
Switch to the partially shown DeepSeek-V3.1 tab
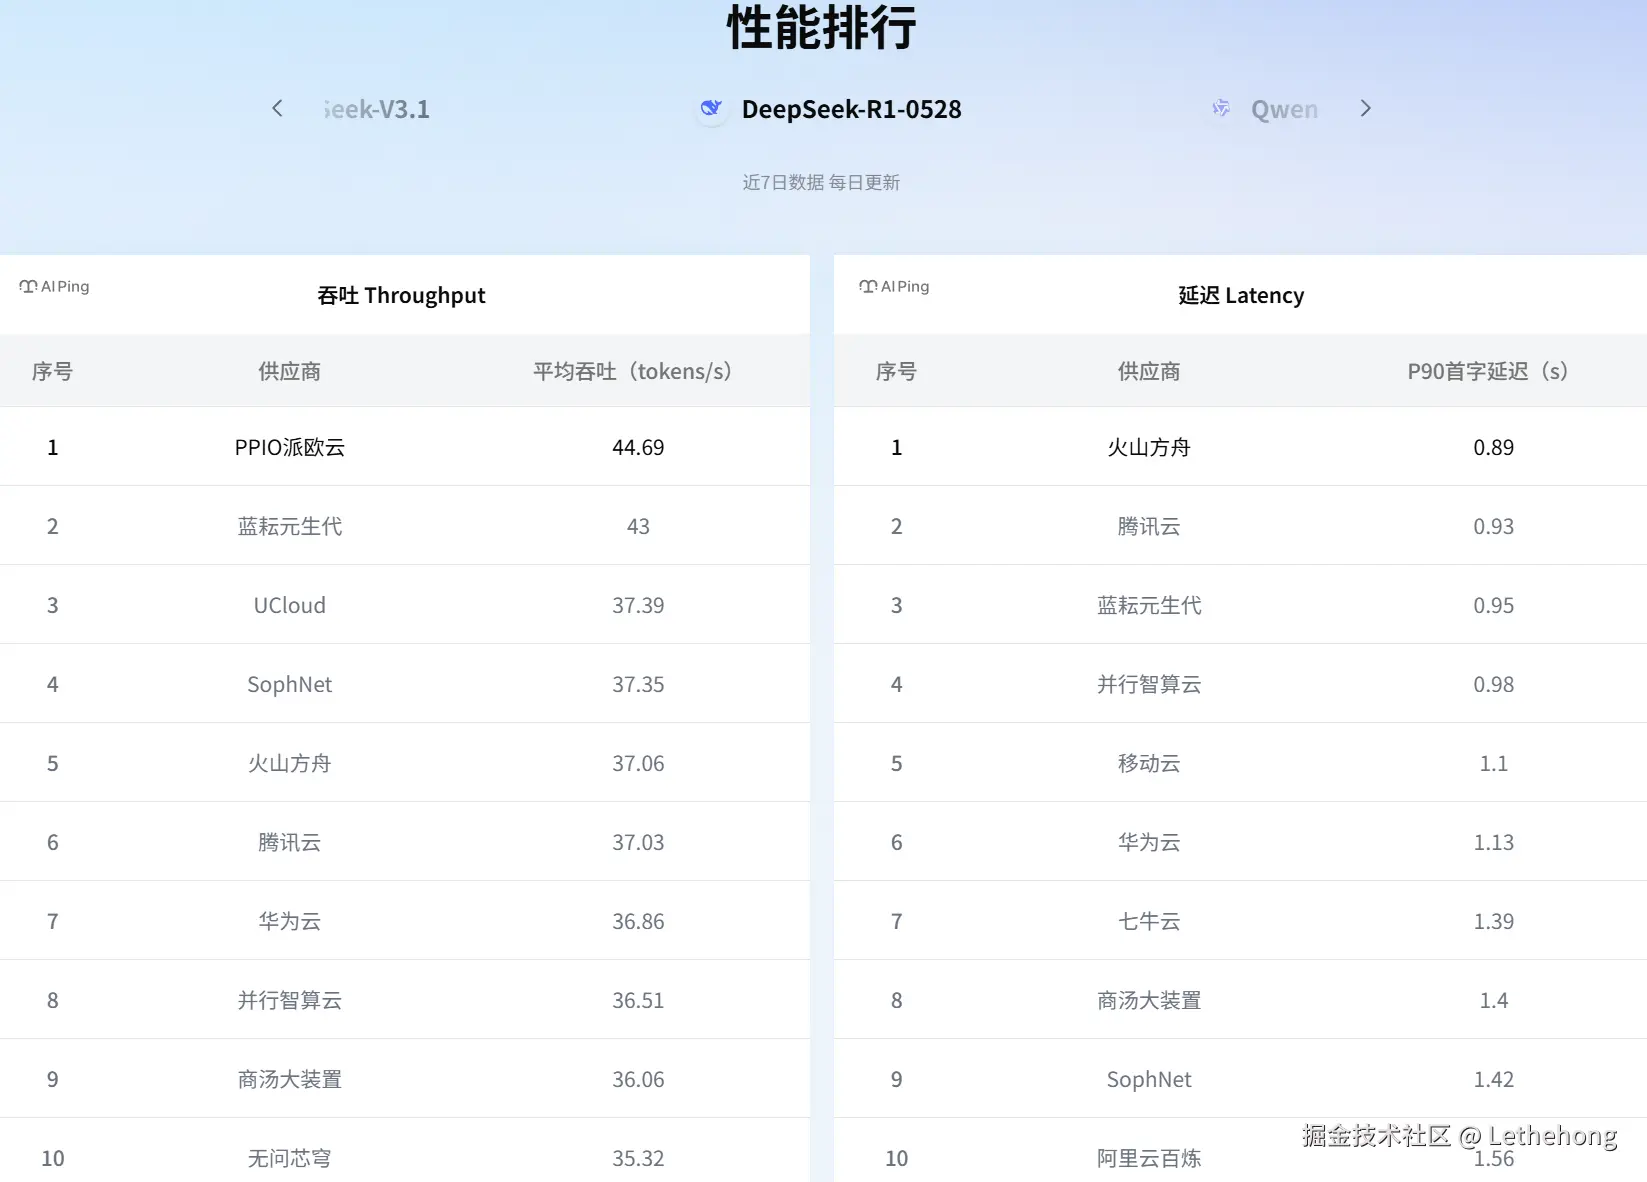click(x=376, y=109)
